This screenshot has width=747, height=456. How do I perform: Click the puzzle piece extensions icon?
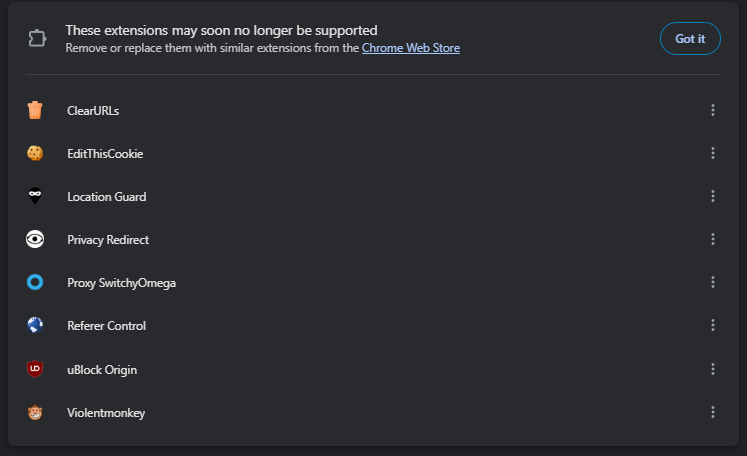[x=37, y=39]
